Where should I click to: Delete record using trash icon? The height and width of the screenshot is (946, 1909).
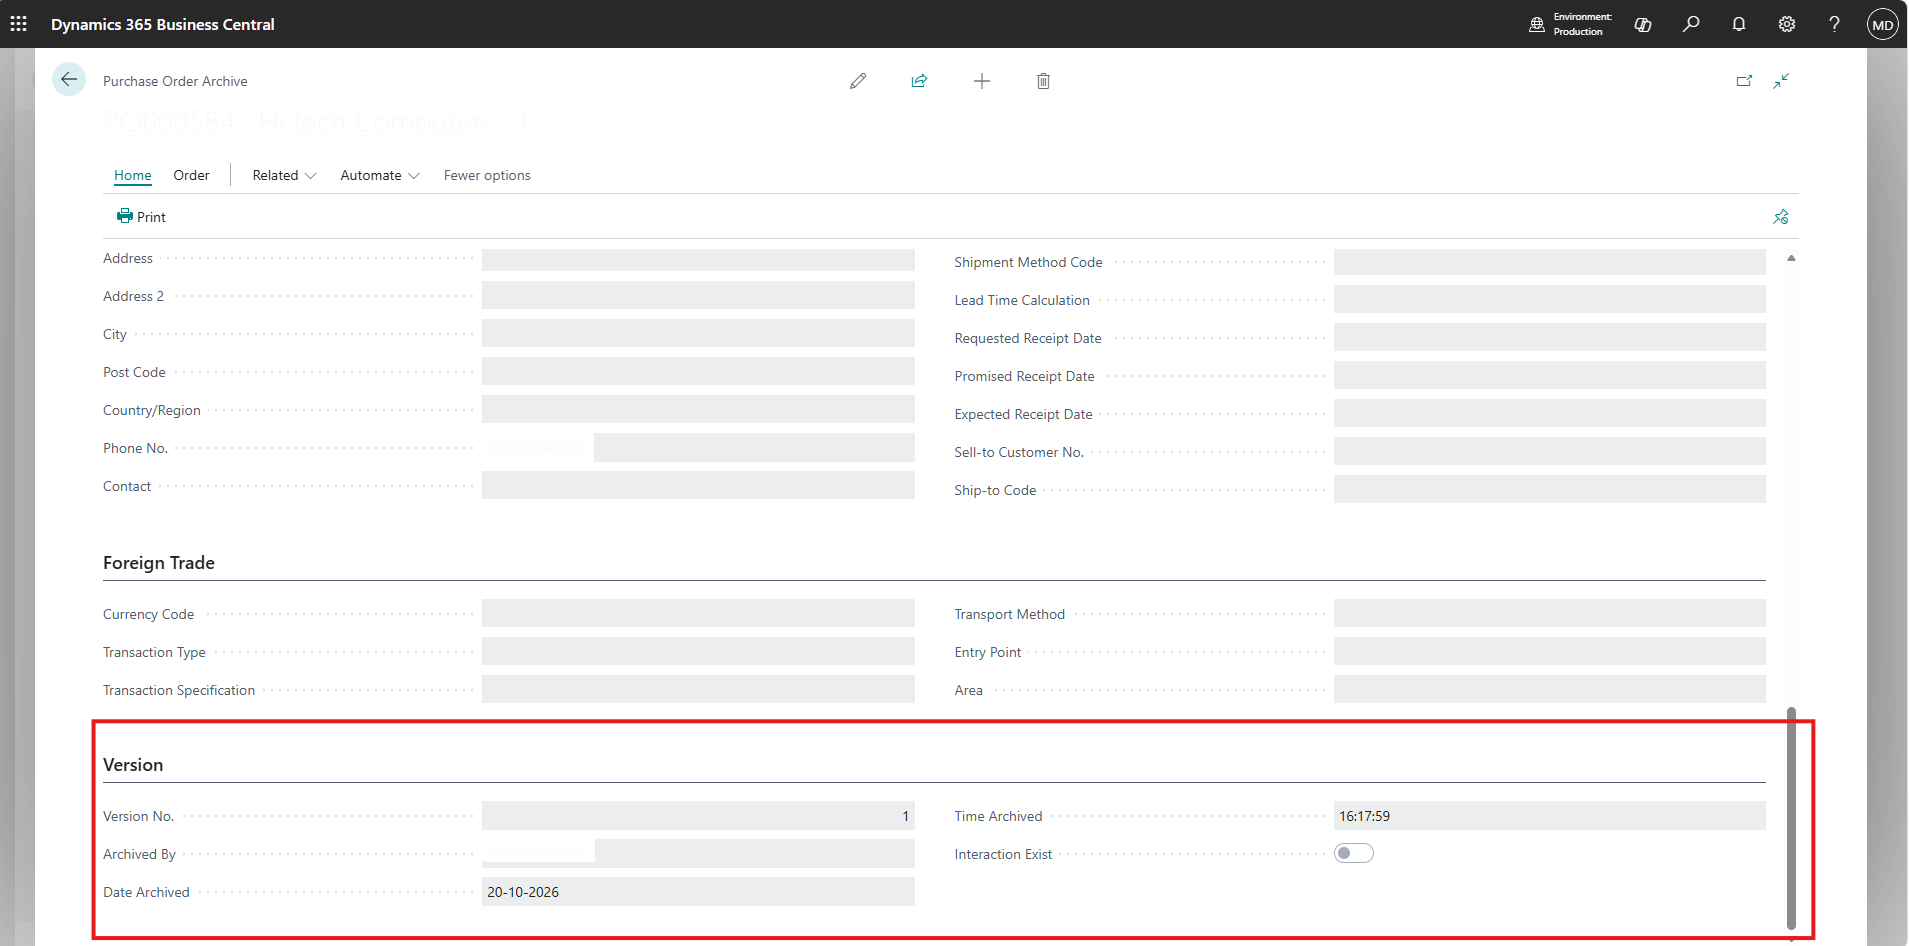[x=1043, y=81]
